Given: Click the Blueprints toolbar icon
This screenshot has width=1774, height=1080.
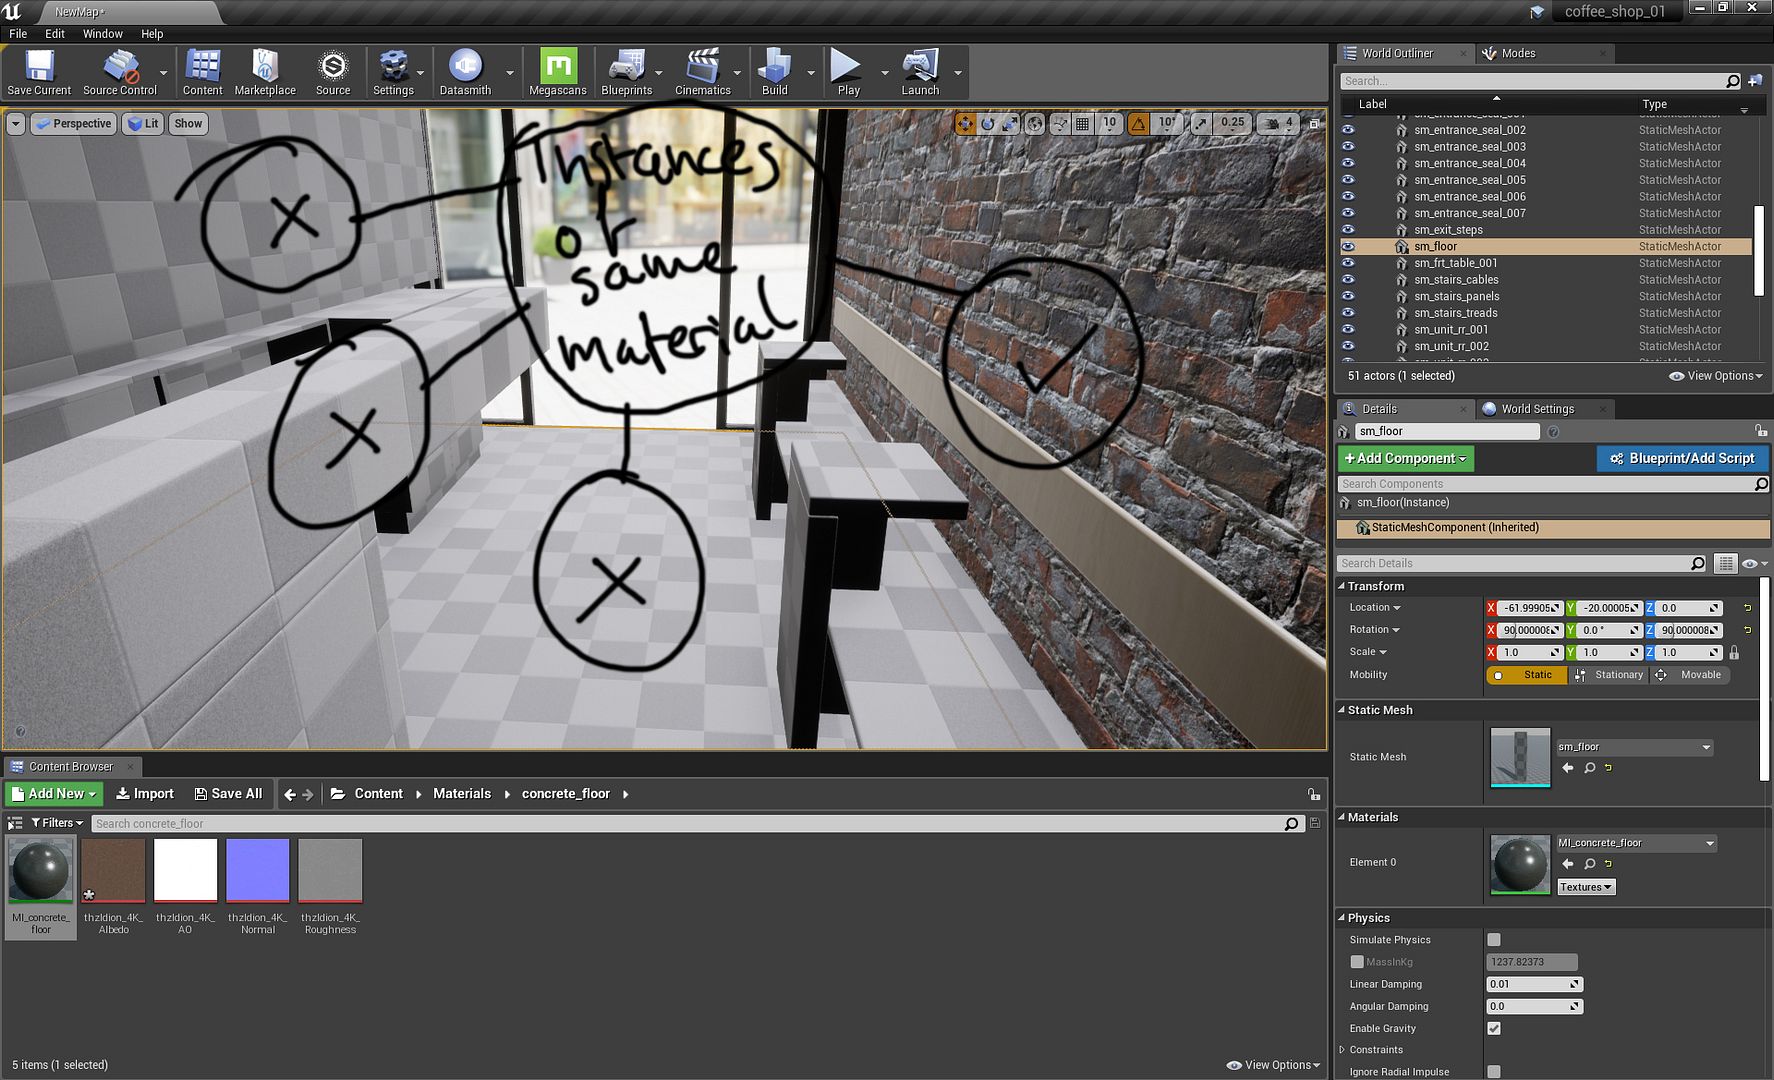Looking at the screenshot, I should click(x=627, y=73).
